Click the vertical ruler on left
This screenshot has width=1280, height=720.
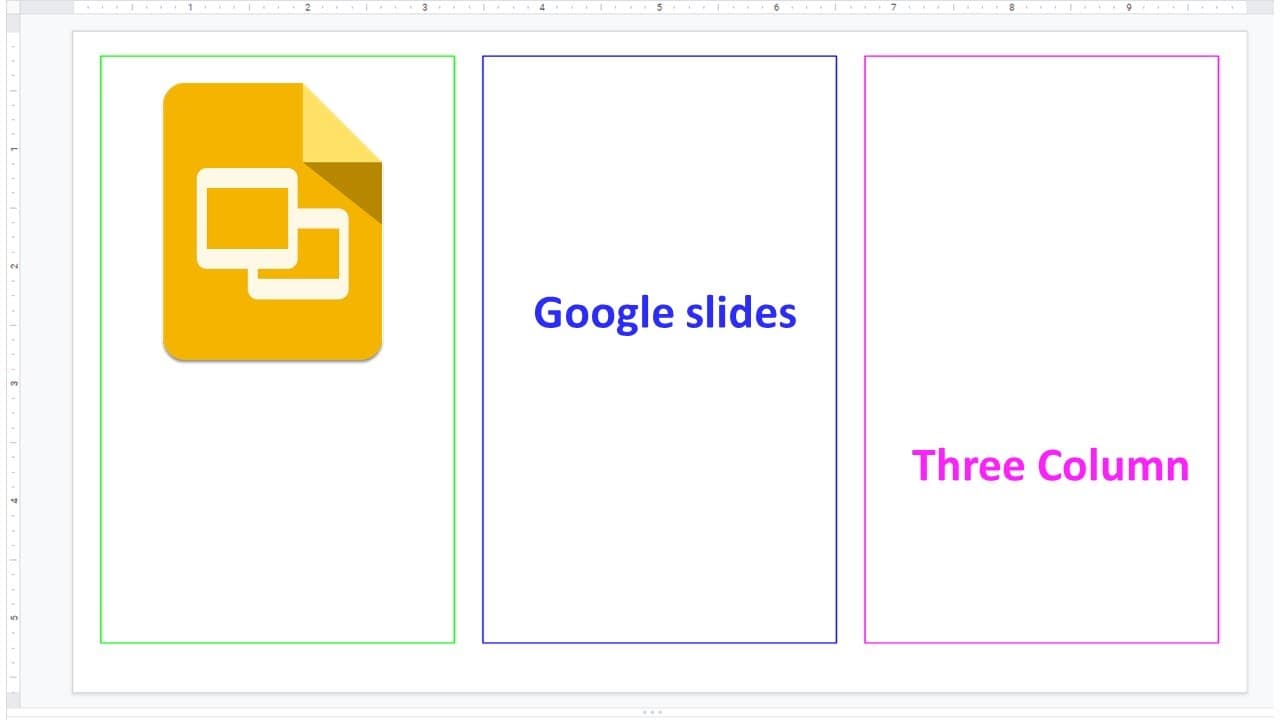click(x=13, y=360)
